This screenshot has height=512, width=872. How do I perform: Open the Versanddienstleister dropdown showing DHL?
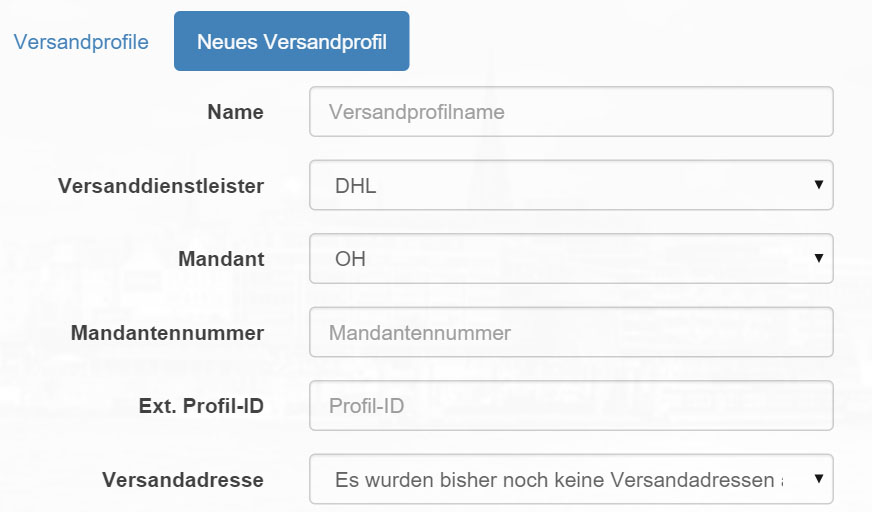coord(571,185)
